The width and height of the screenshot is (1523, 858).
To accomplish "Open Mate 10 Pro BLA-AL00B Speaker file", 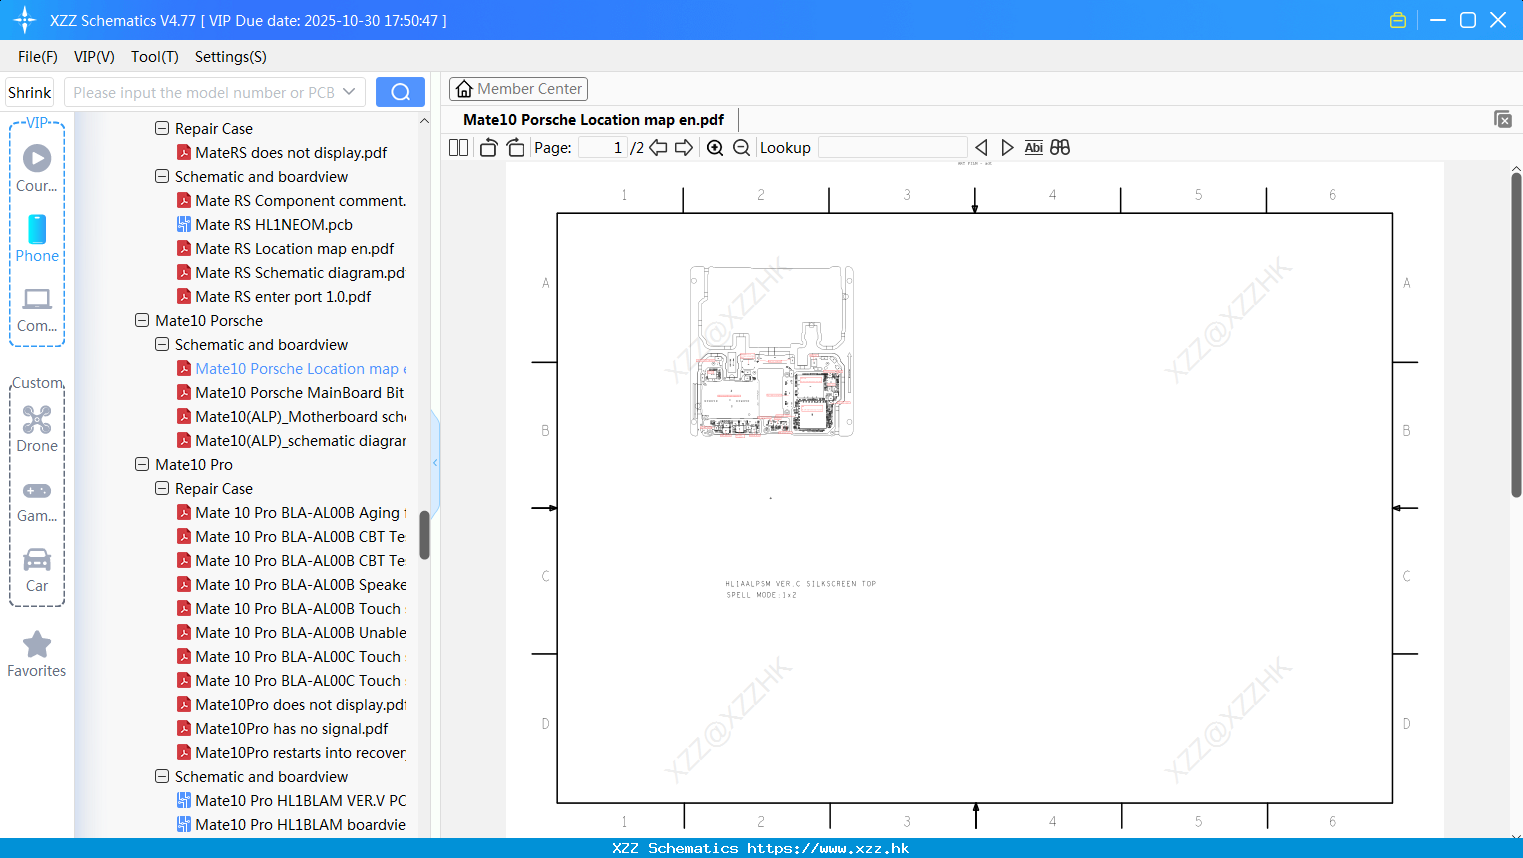I will 291,585.
